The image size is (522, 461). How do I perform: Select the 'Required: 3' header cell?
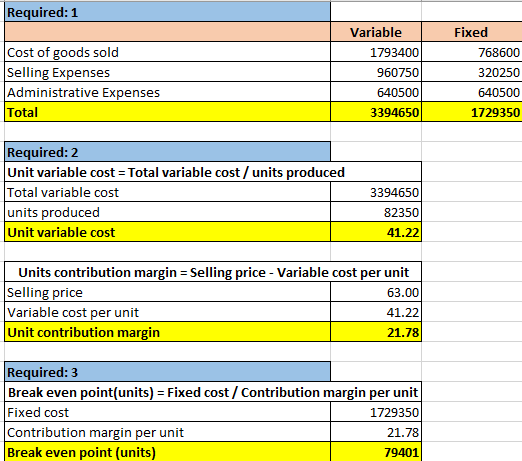click(167, 372)
